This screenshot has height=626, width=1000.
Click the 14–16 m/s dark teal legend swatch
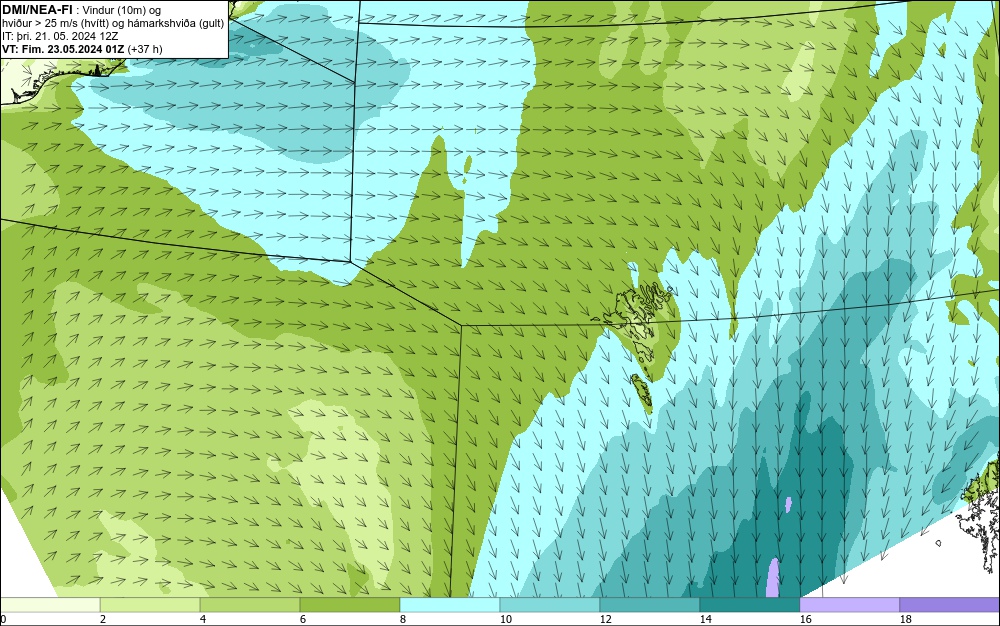click(x=749, y=604)
